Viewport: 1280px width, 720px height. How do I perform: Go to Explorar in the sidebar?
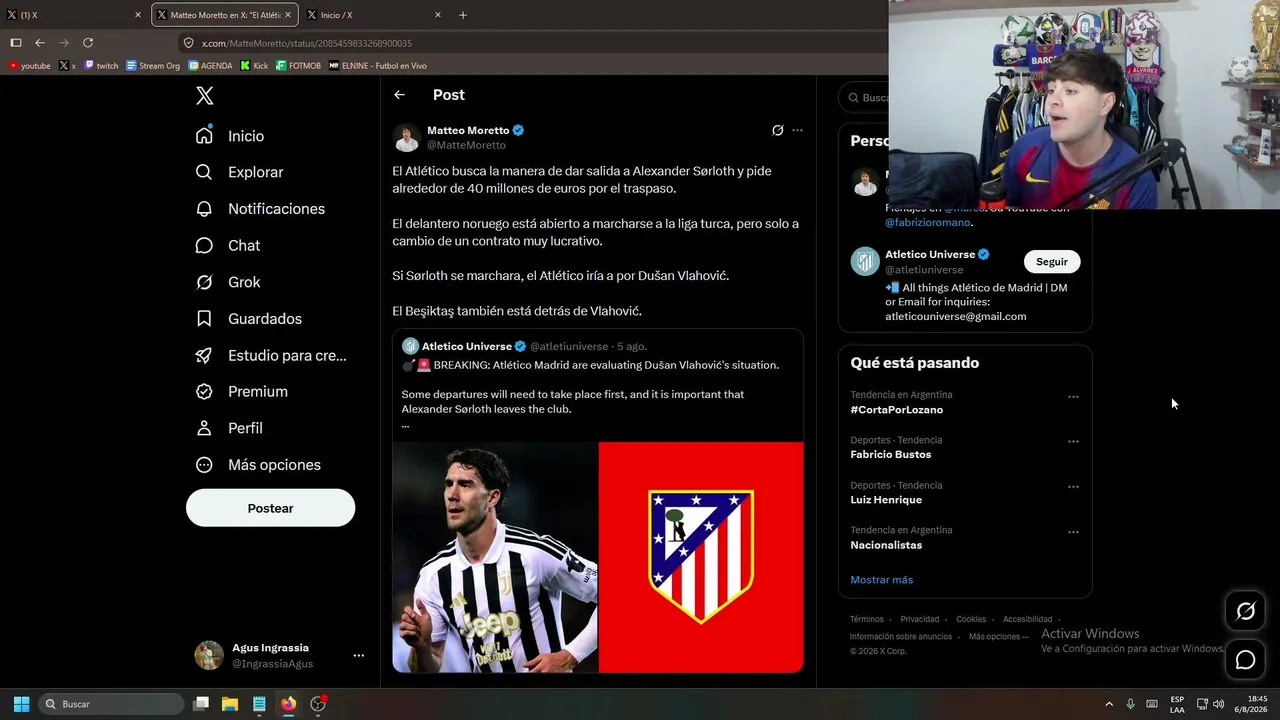(x=239, y=172)
